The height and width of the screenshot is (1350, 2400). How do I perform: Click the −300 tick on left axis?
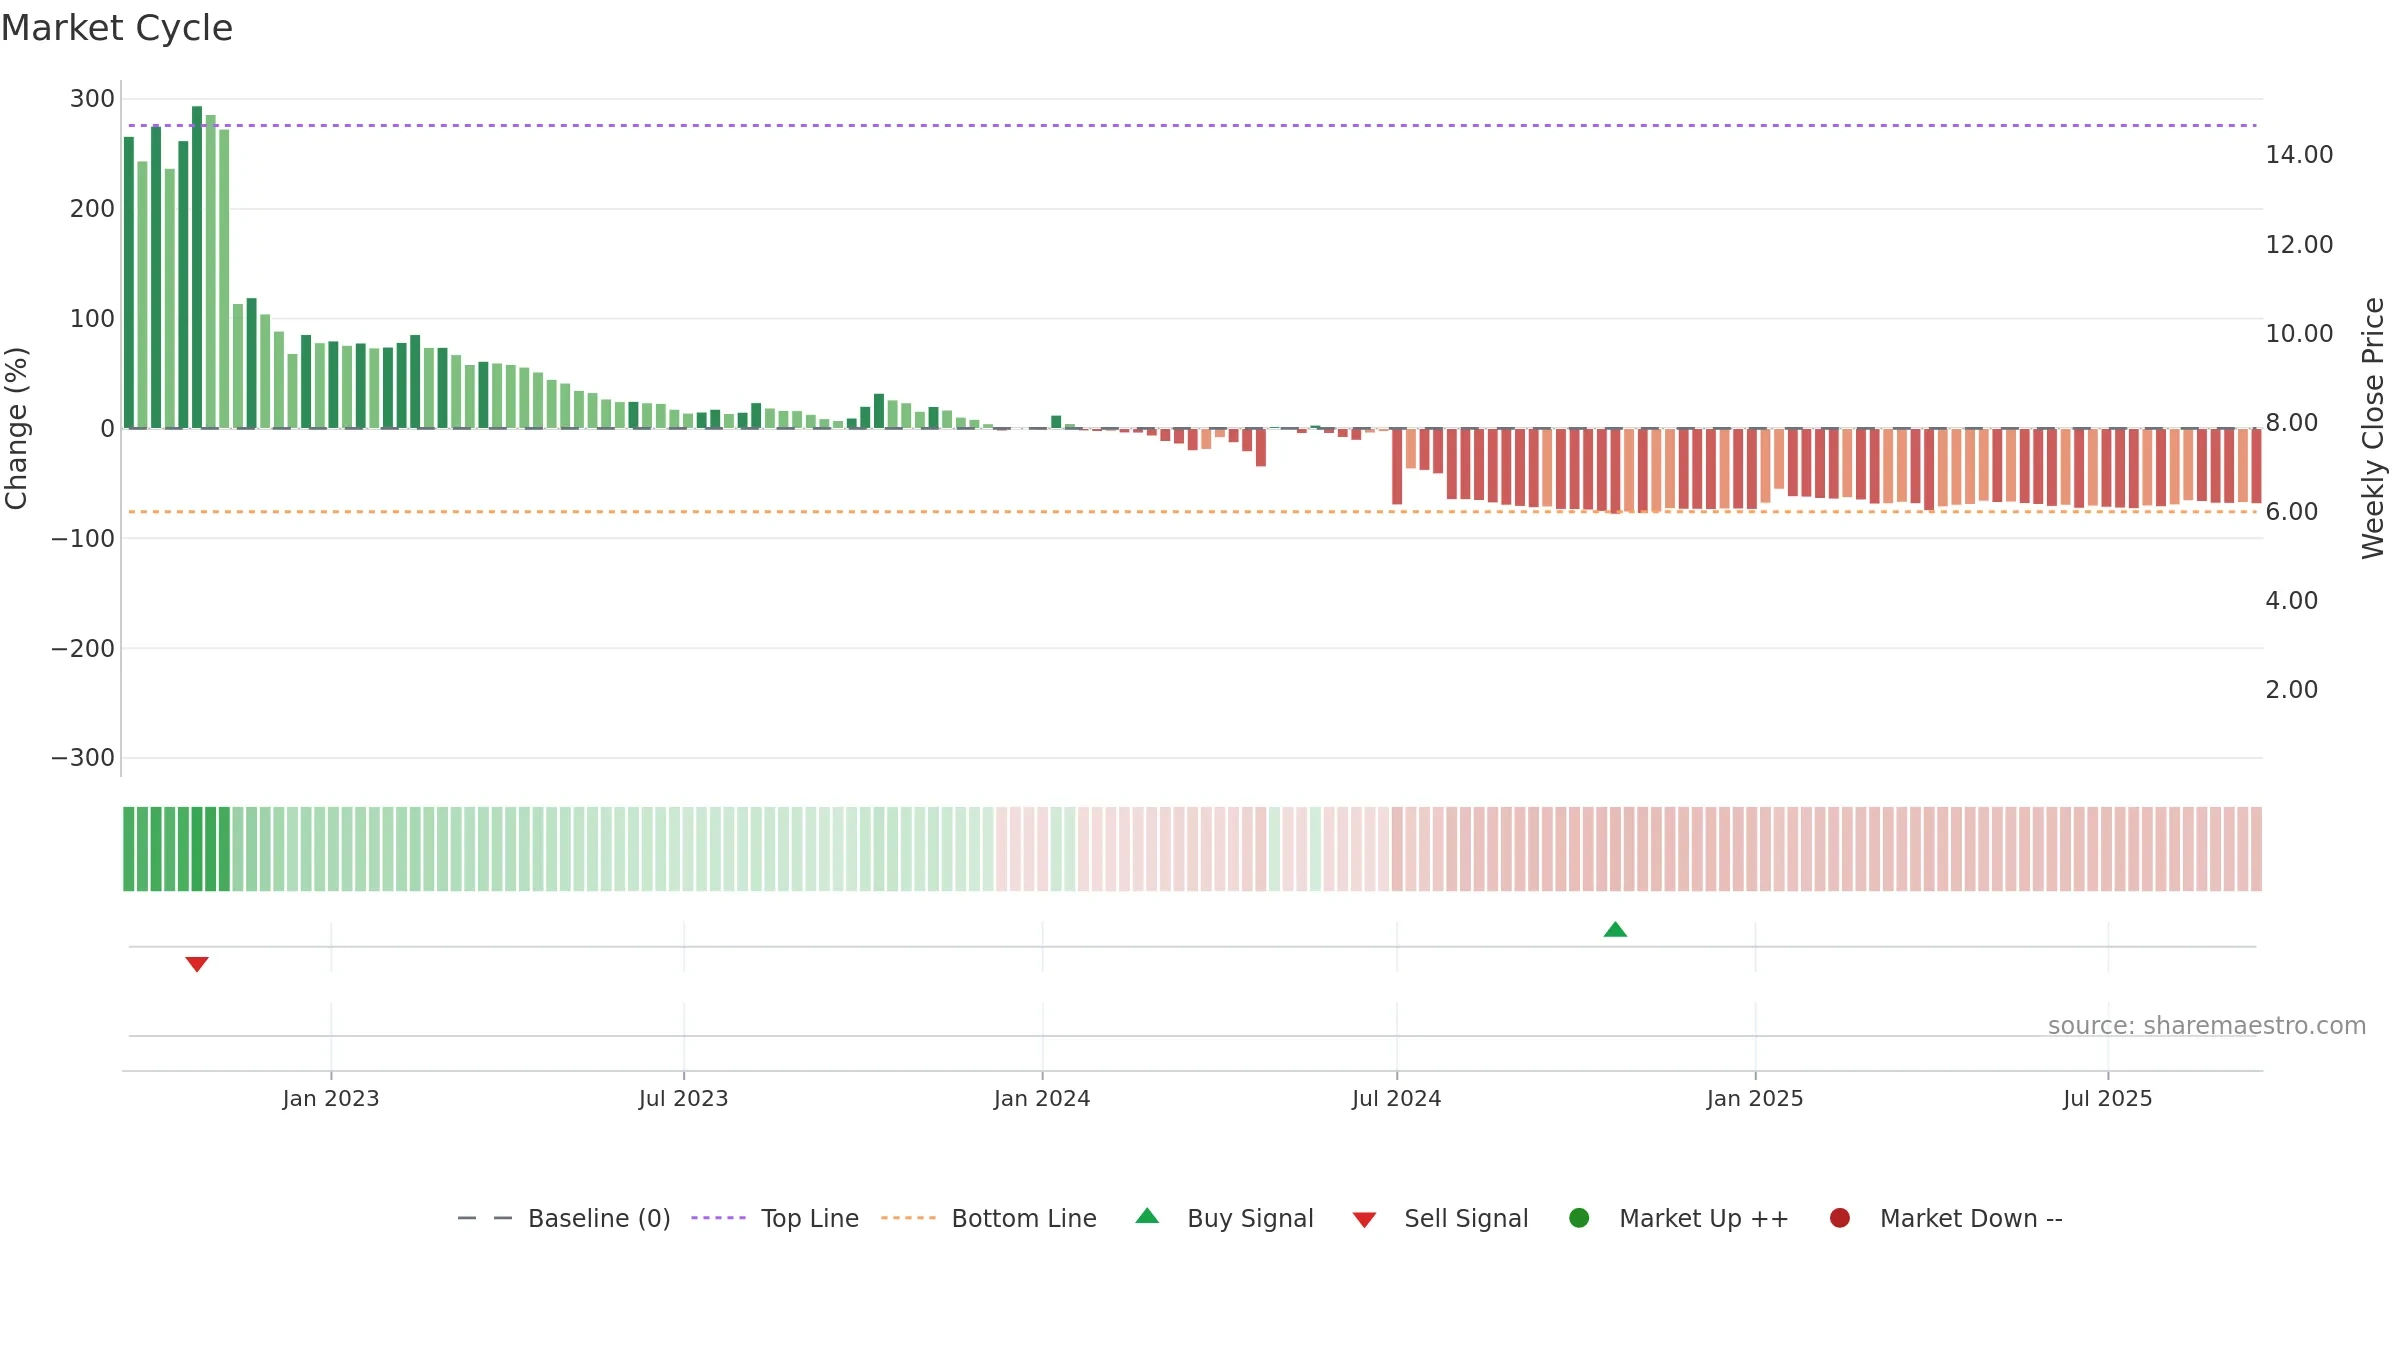83,758
